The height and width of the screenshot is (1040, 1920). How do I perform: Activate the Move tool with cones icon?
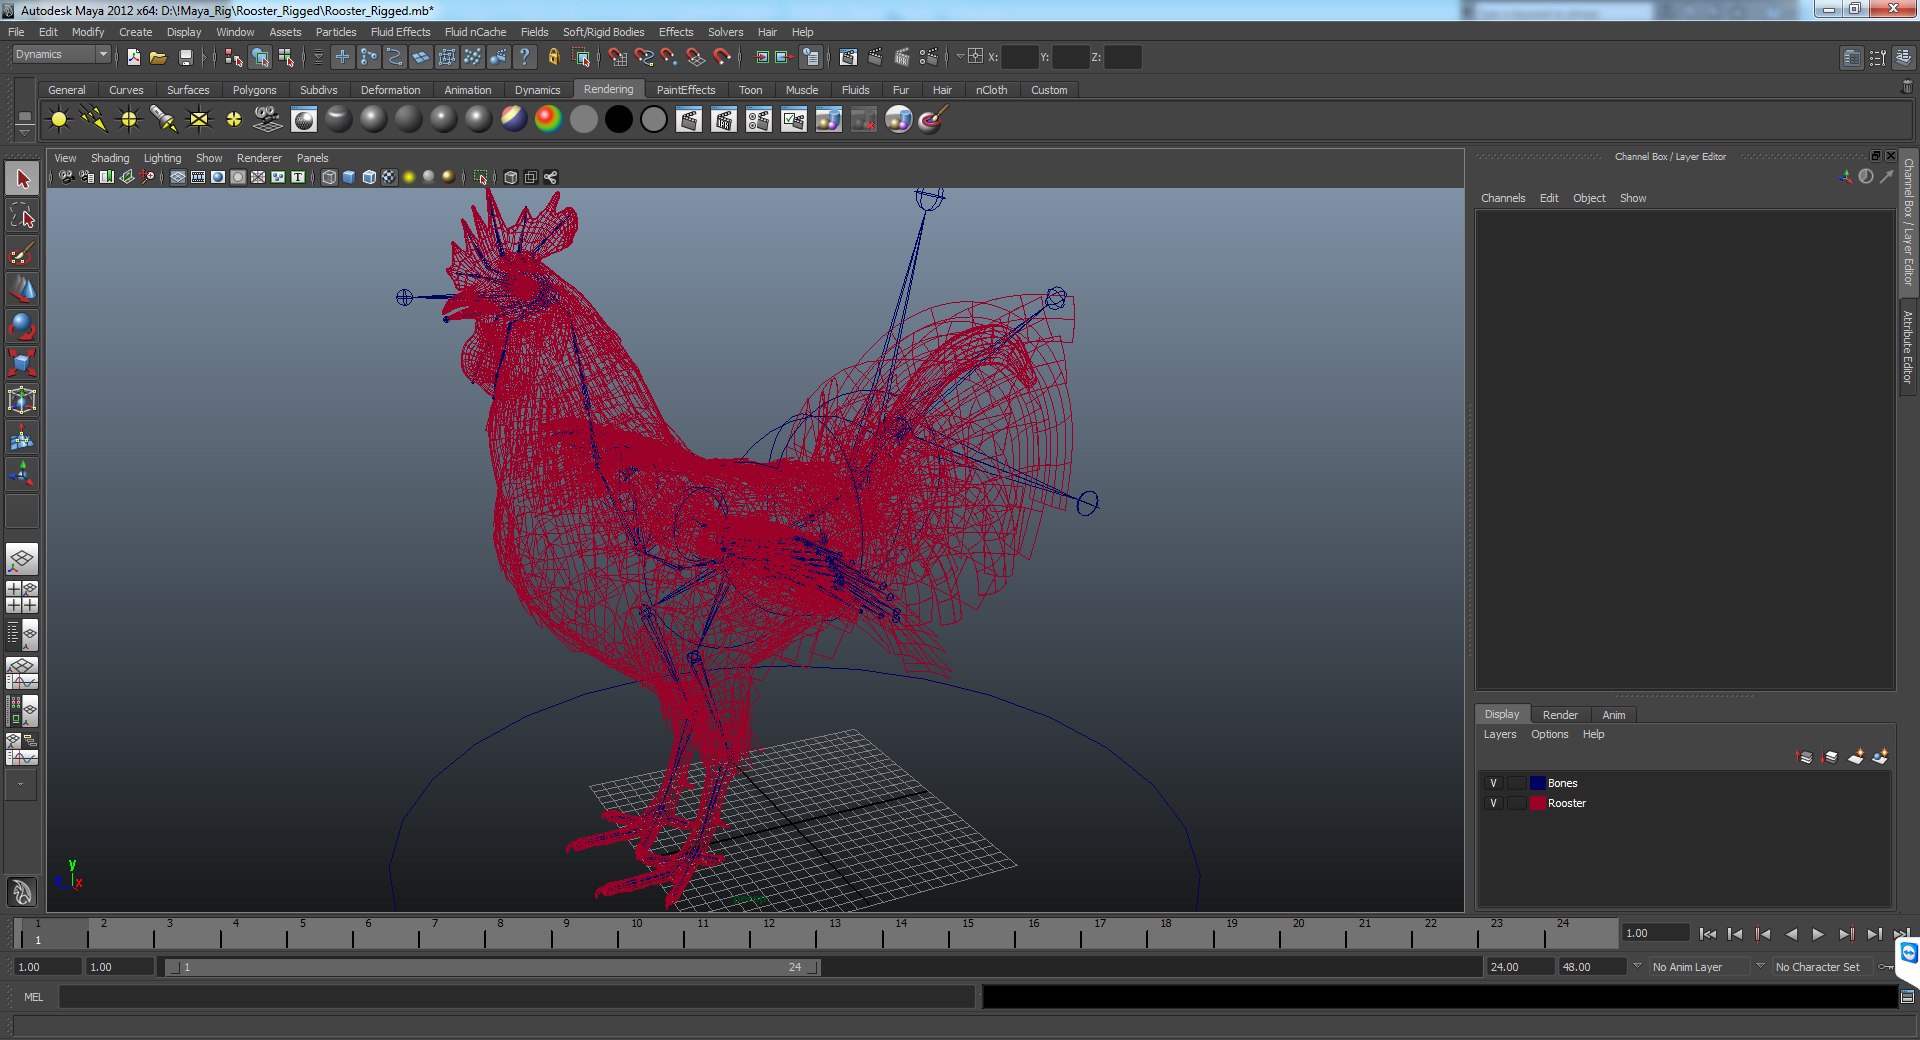click(22, 290)
